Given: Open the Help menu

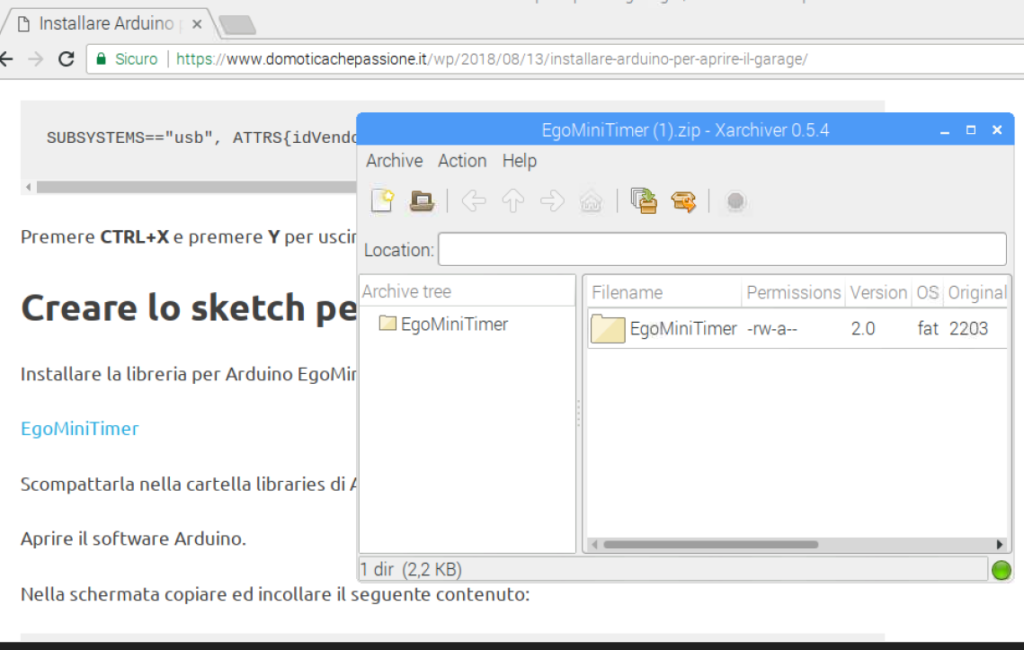Looking at the screenshot, I should [x=519, y=161].
